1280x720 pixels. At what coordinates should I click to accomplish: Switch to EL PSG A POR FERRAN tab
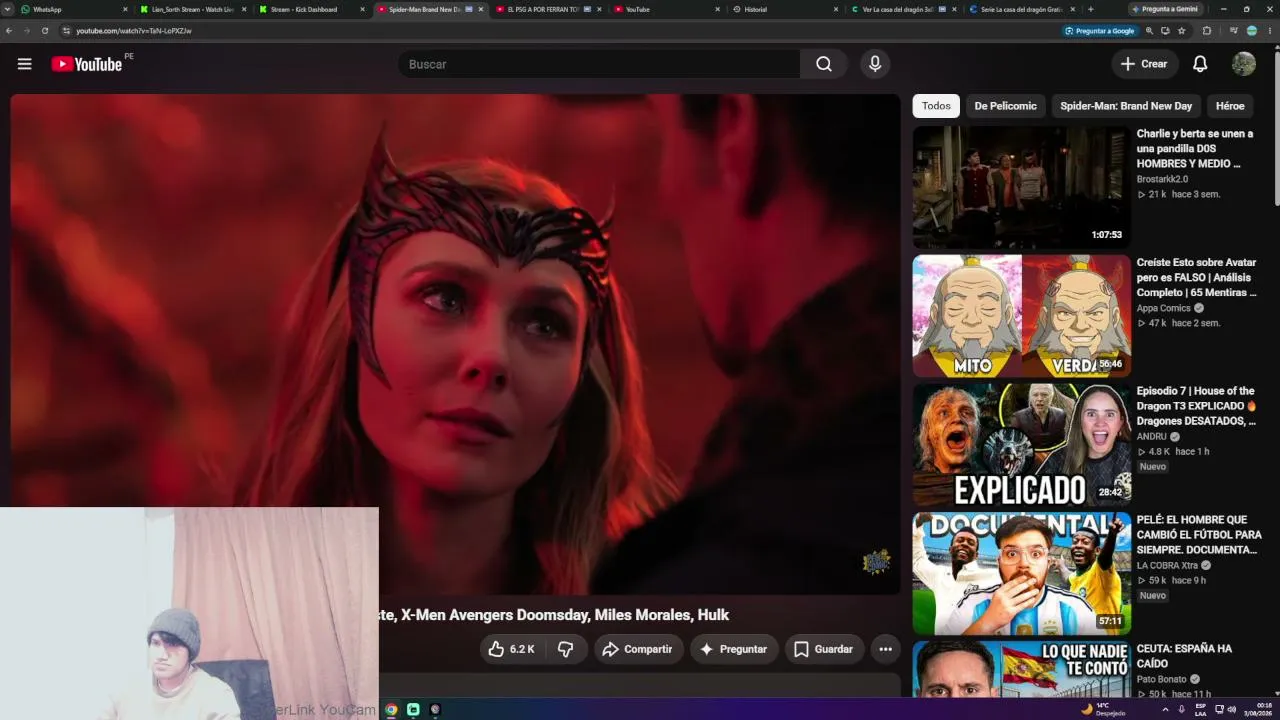[x=546, y=9]
